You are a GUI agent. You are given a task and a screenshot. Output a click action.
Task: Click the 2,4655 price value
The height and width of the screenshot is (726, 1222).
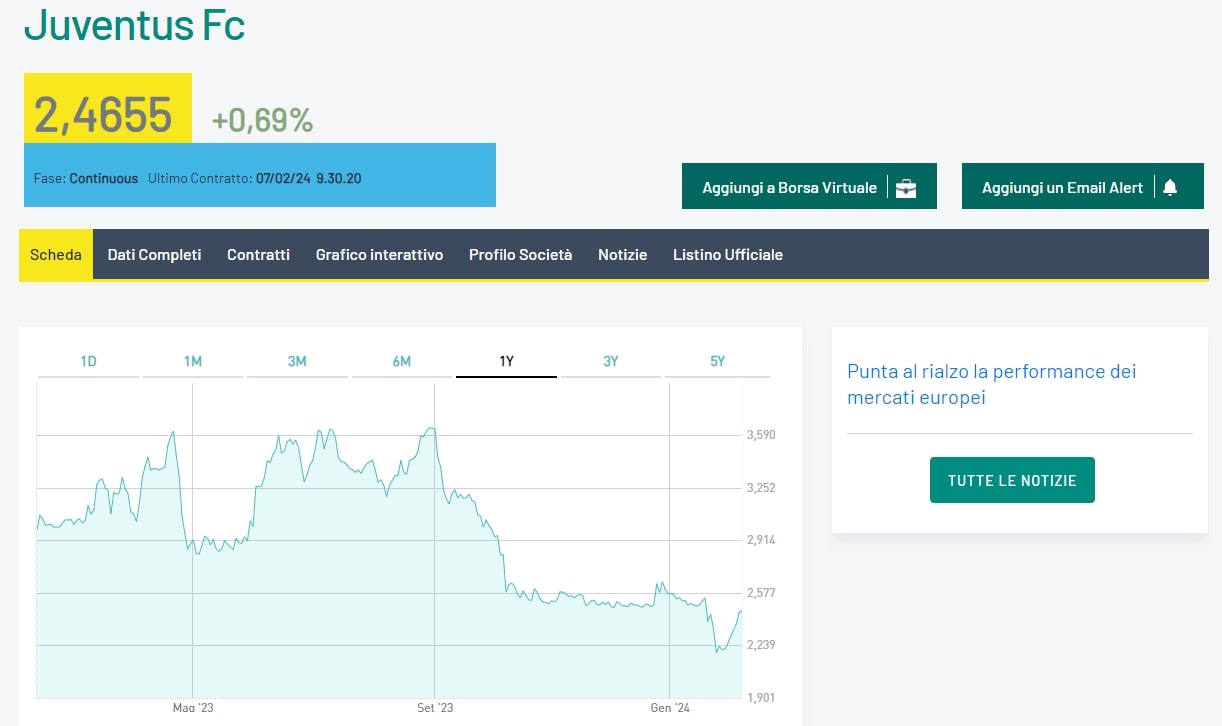pyautogui.click(x=103, y=115)
